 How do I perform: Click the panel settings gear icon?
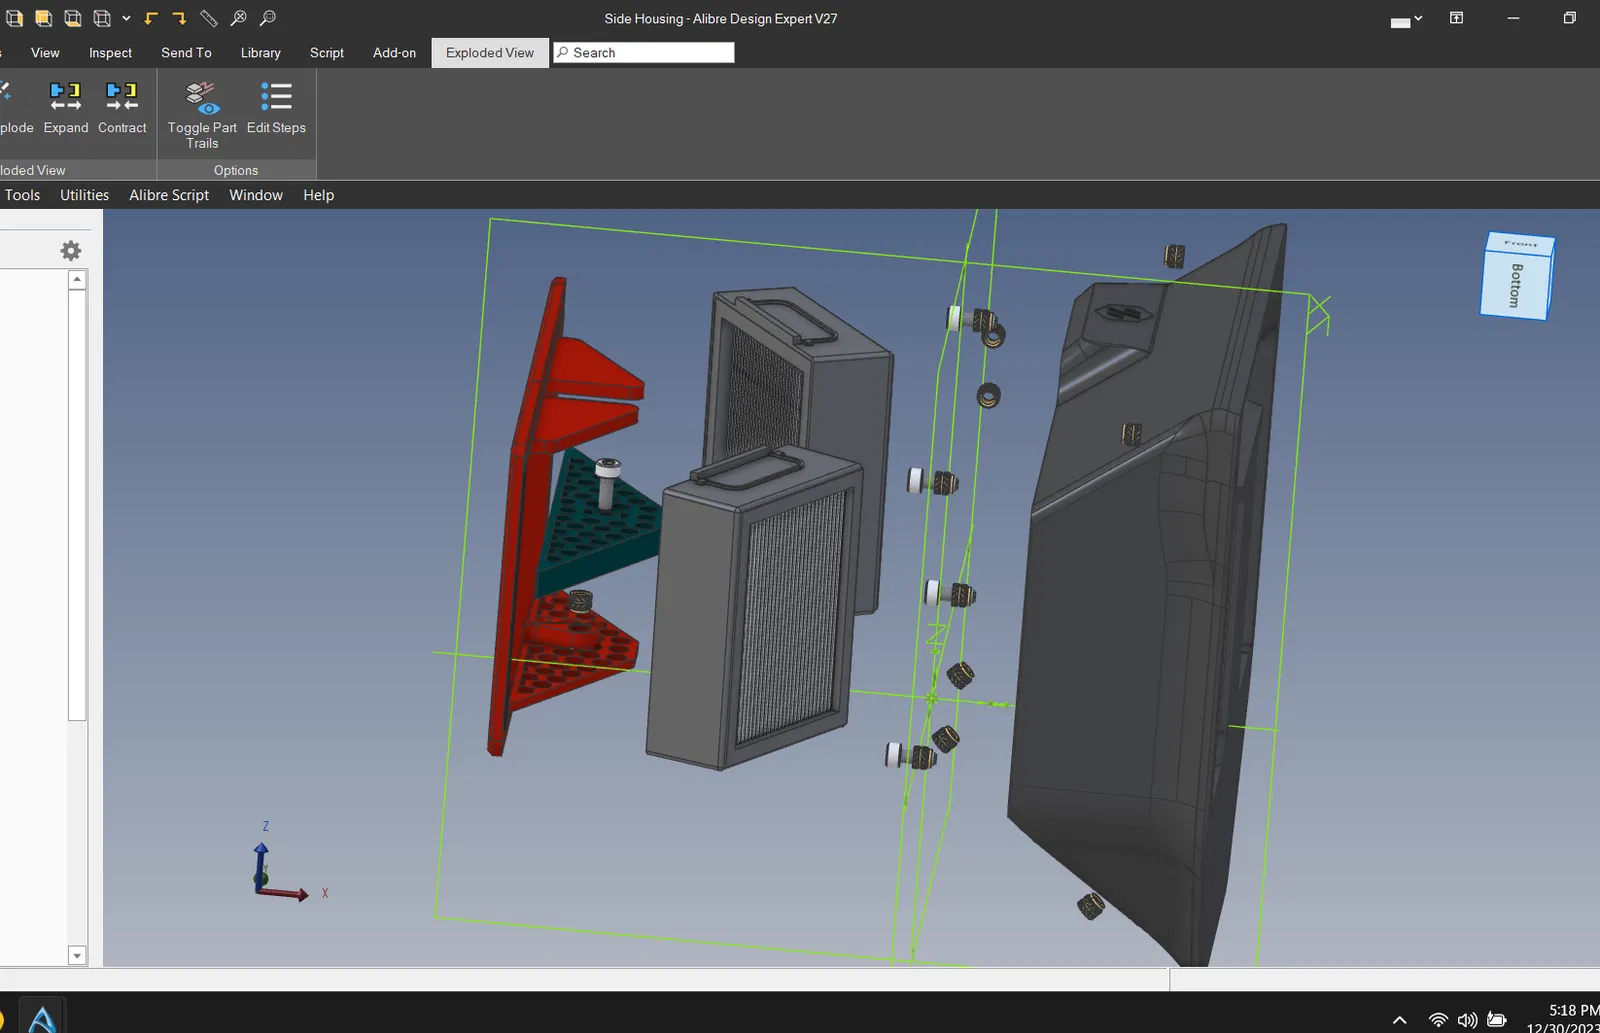pyautogui.click(x=71, y=250)
